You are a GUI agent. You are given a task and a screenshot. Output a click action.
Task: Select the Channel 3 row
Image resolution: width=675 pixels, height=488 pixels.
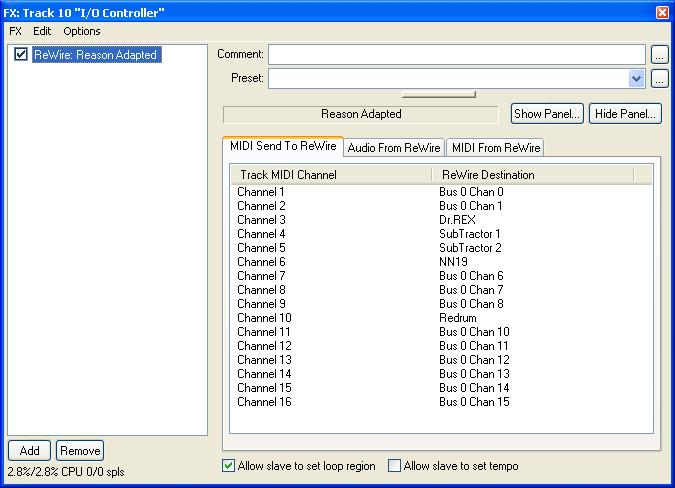tap(441, 220)
